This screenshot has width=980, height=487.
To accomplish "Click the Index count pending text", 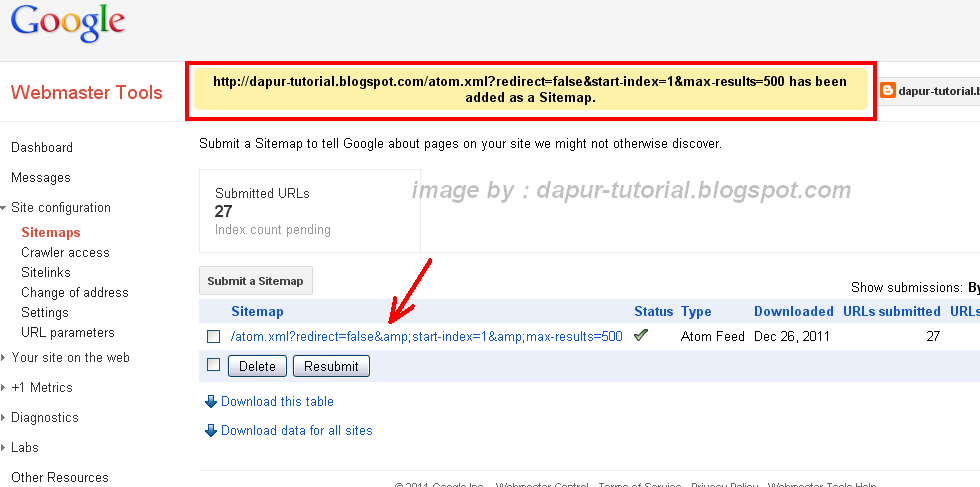I will 273,230.
